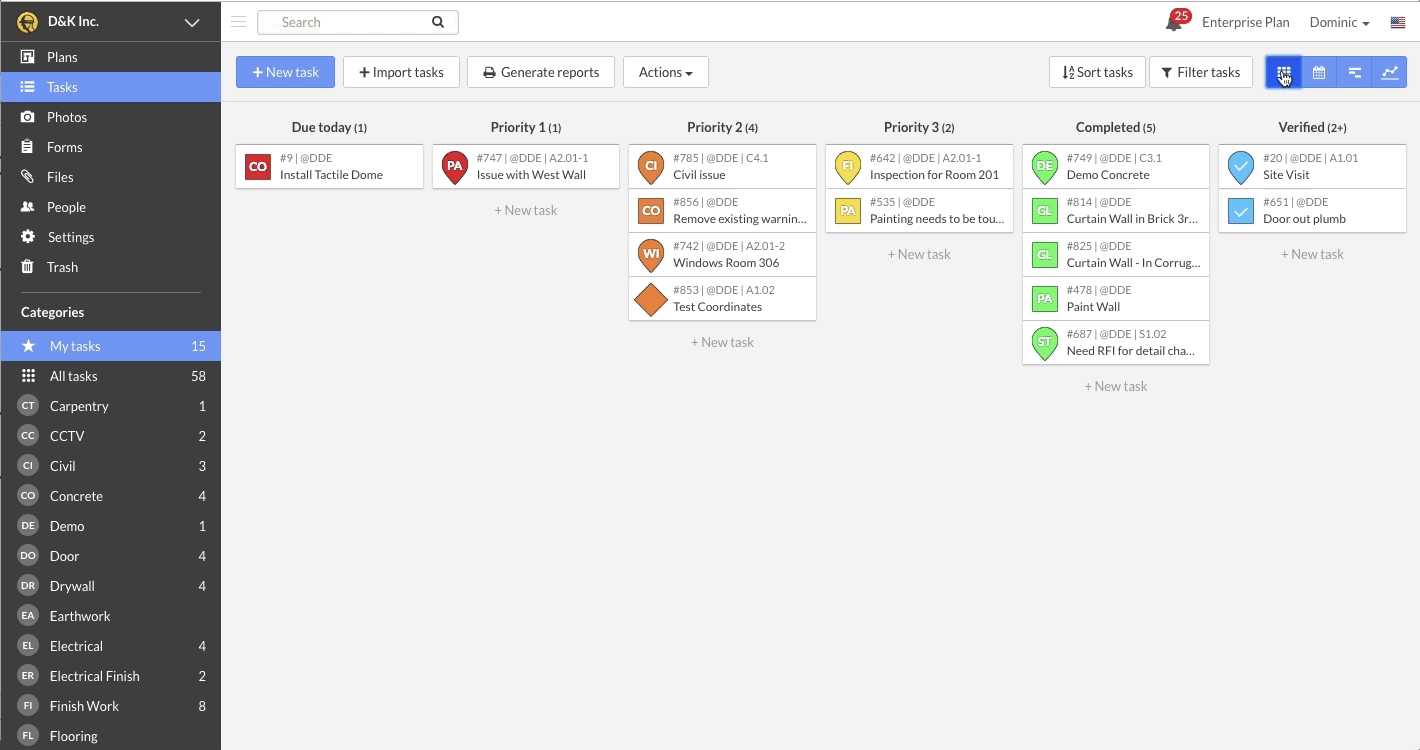Select the My tasks category

[110, 346]
